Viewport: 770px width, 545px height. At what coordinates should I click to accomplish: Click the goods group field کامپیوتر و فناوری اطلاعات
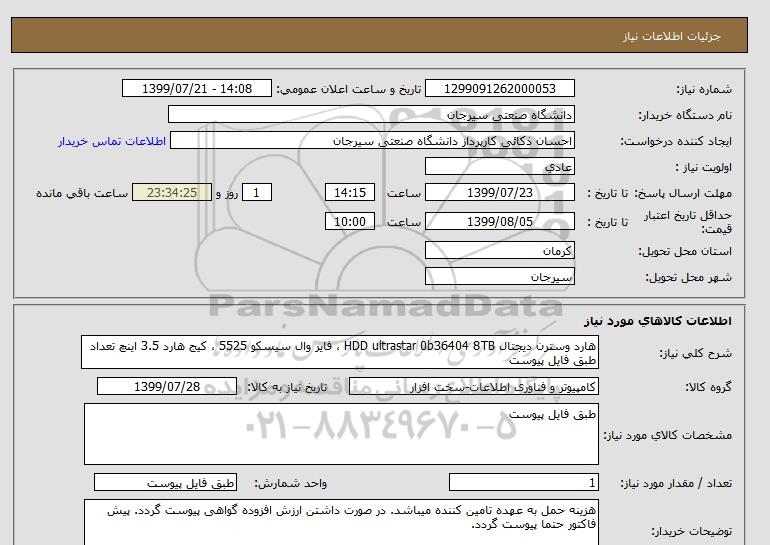(473, 386)
